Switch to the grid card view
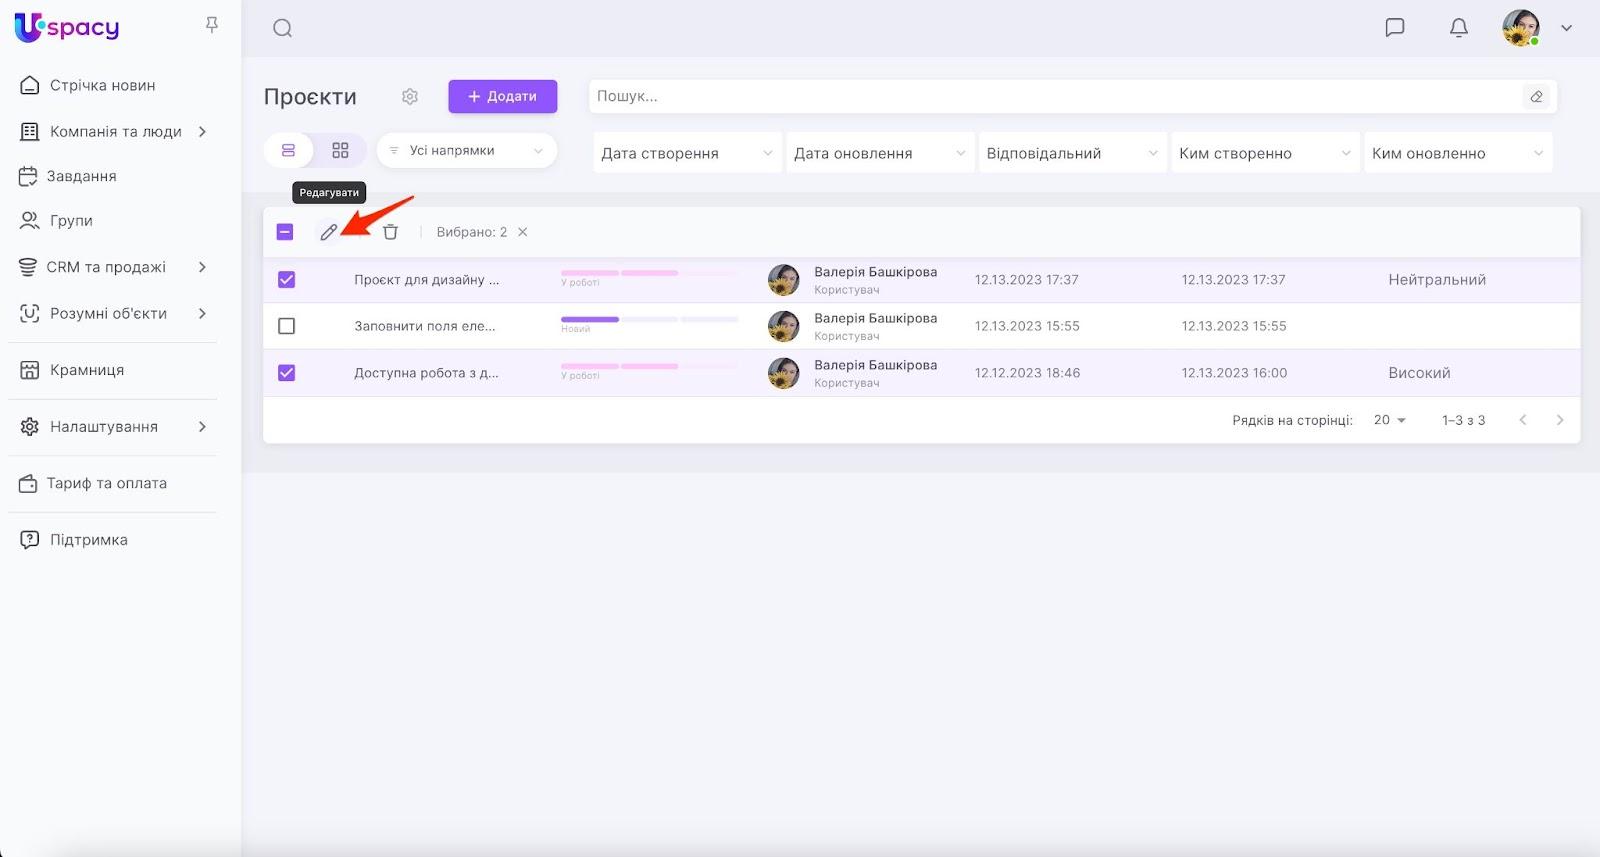 (340, 150)
